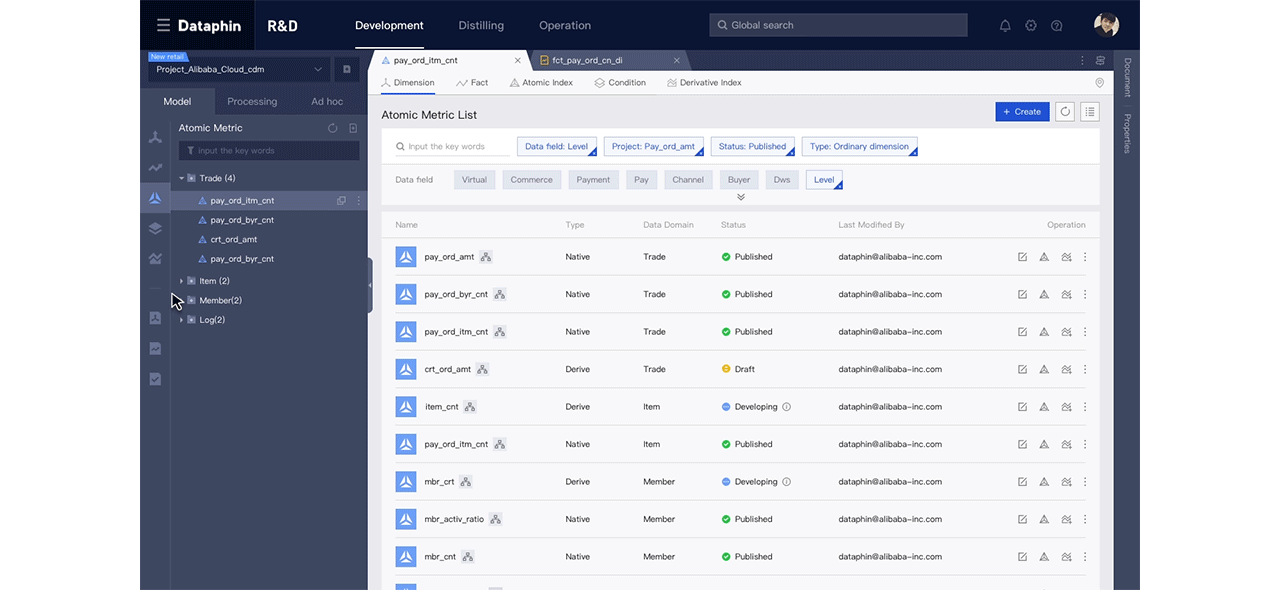Click the edit icon for pay_ord_amt row

point(1022,257)
